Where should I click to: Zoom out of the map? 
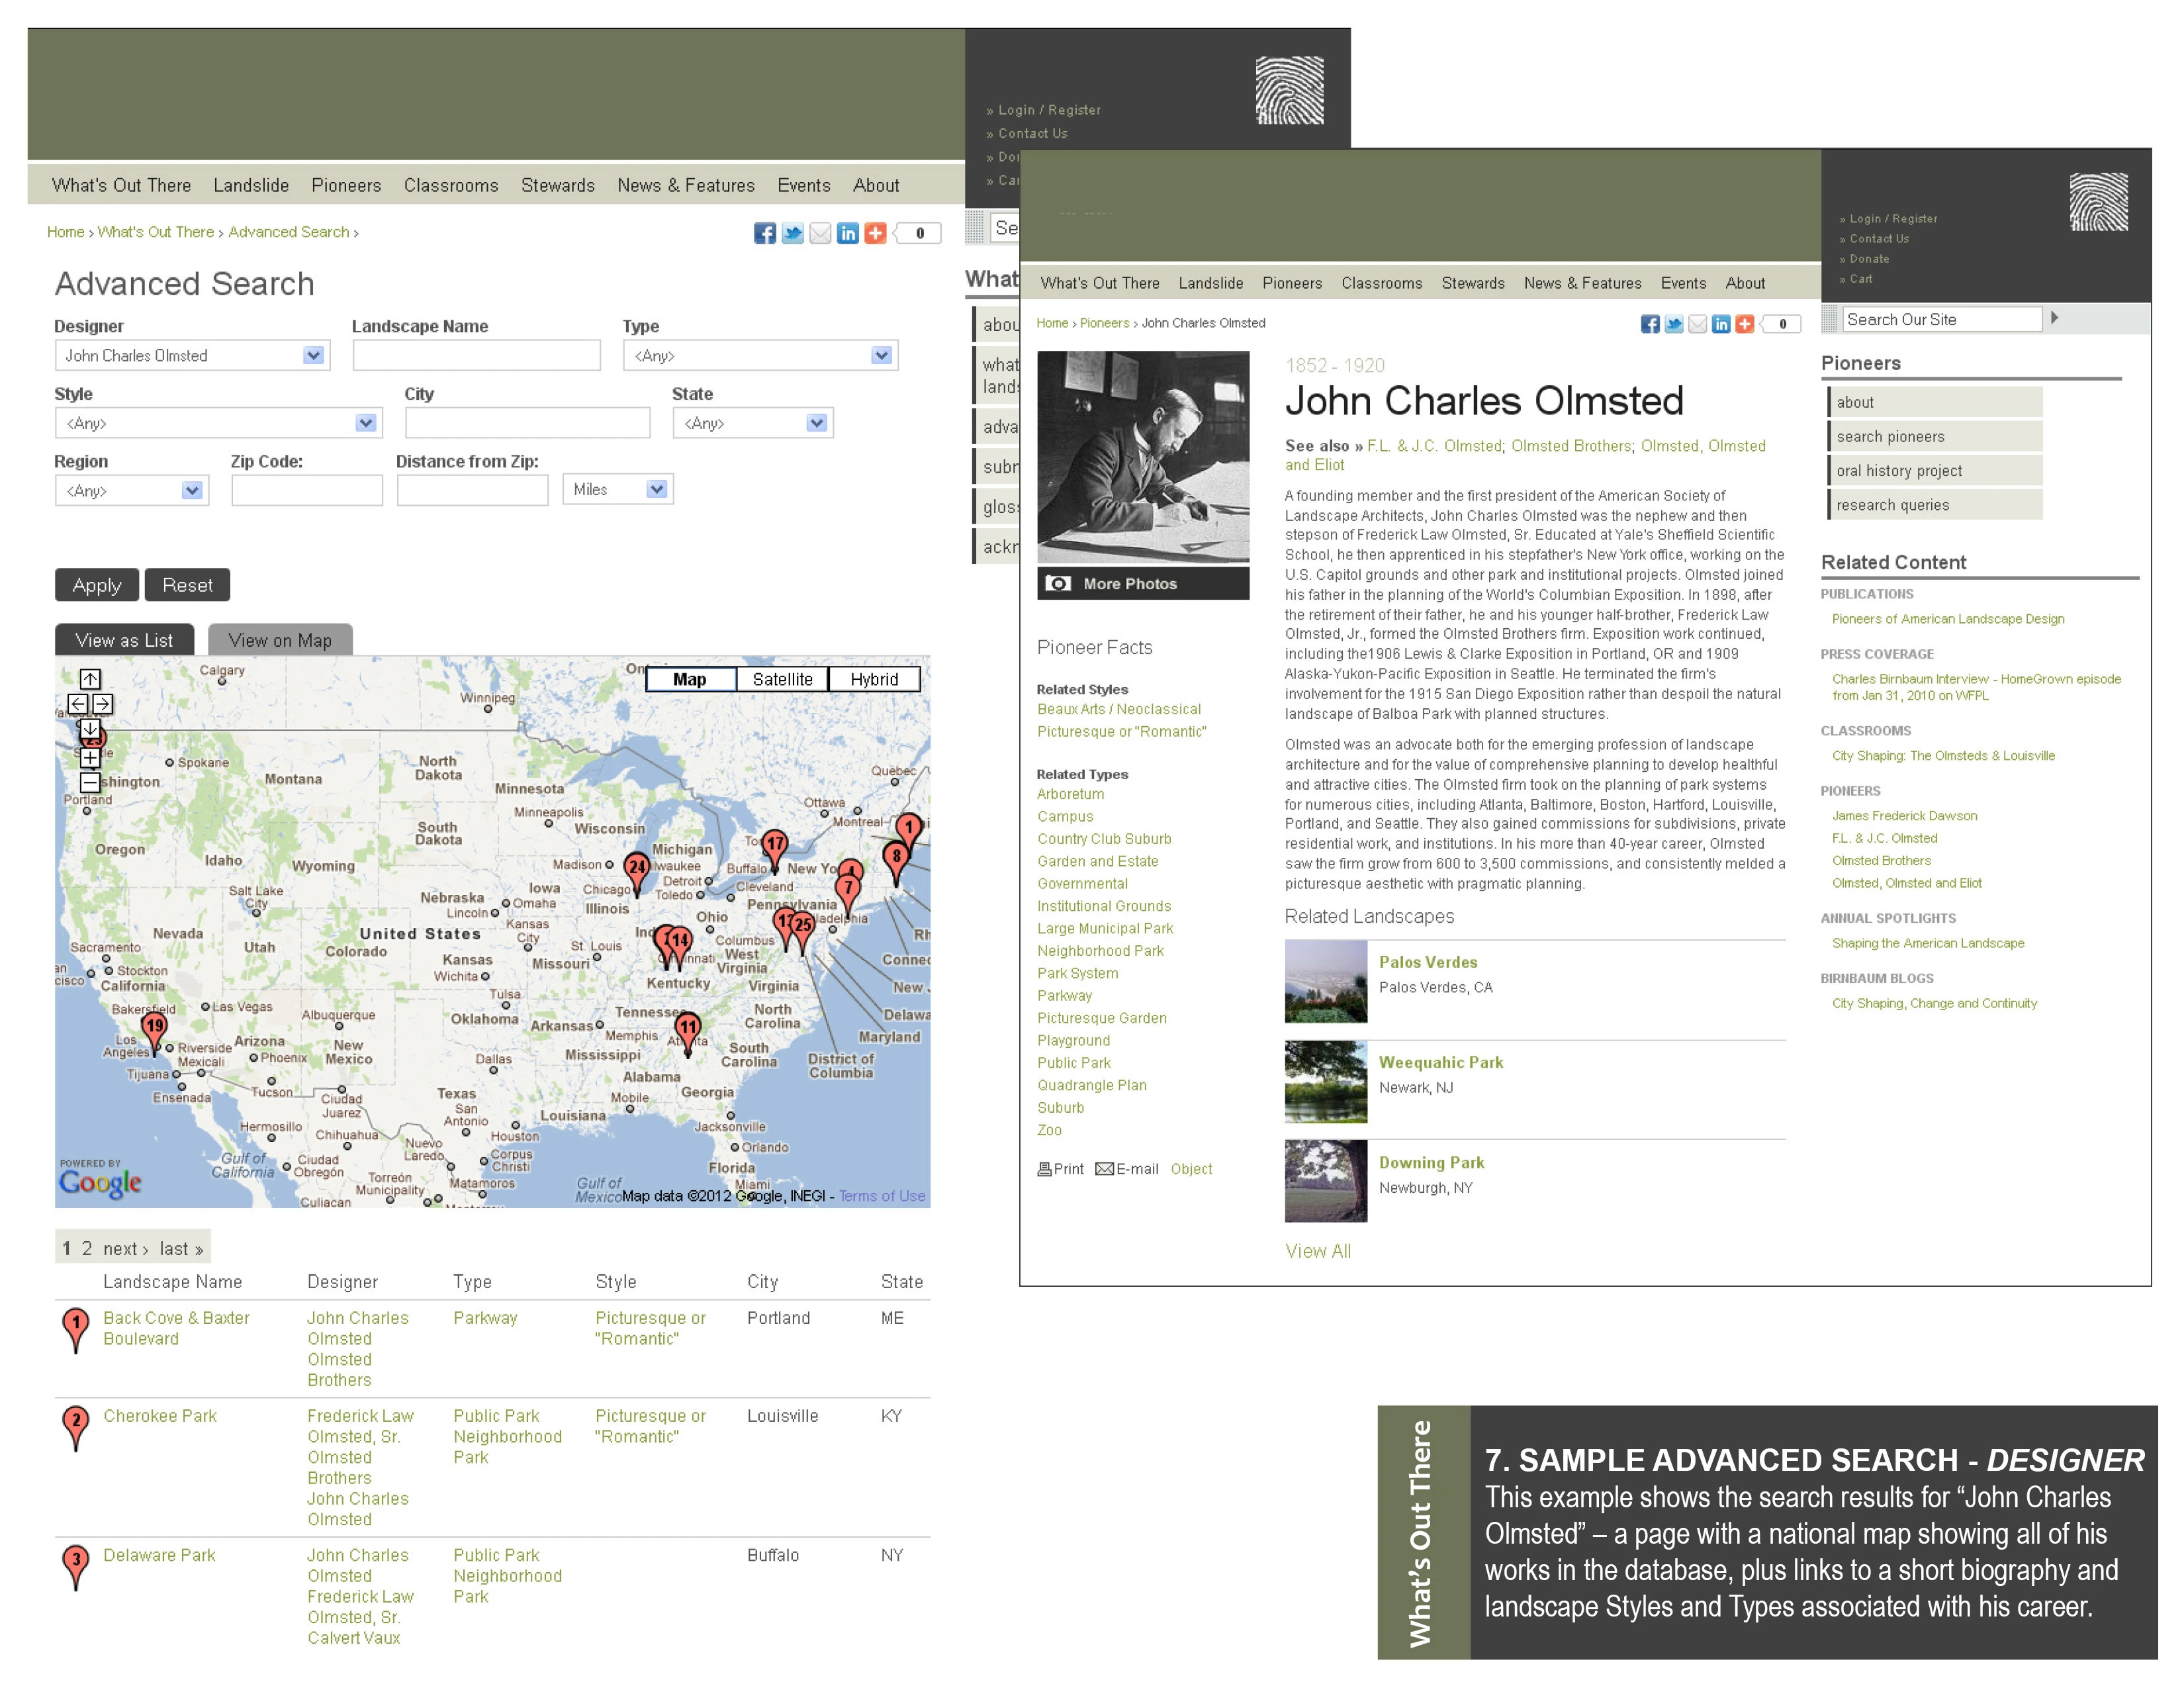[90, 782]
